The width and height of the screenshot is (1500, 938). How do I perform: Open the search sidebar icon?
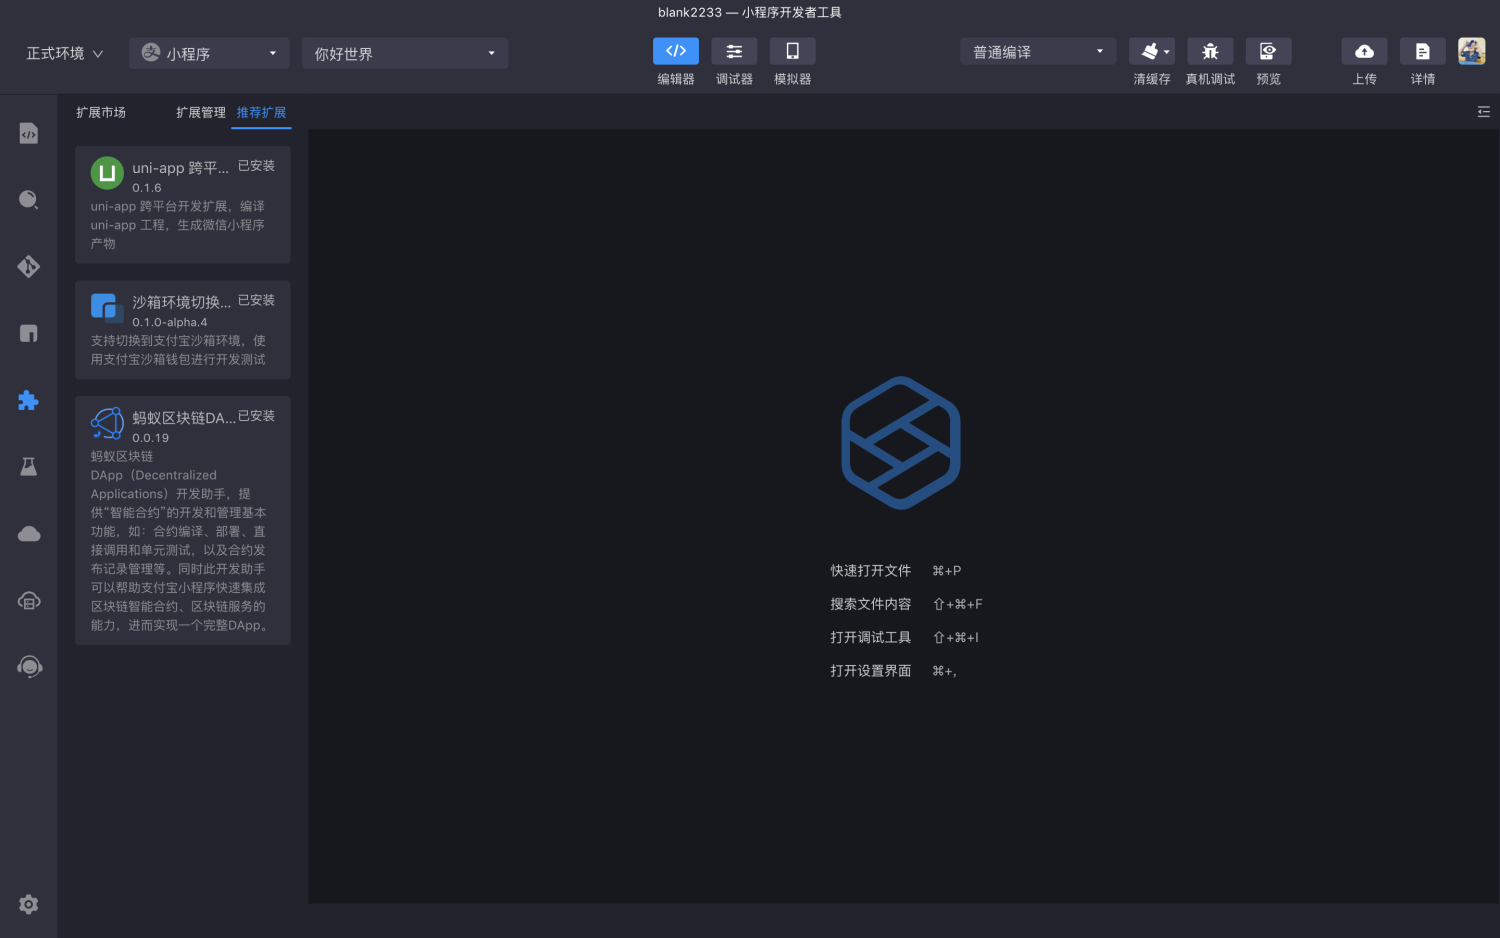point(29,200)
